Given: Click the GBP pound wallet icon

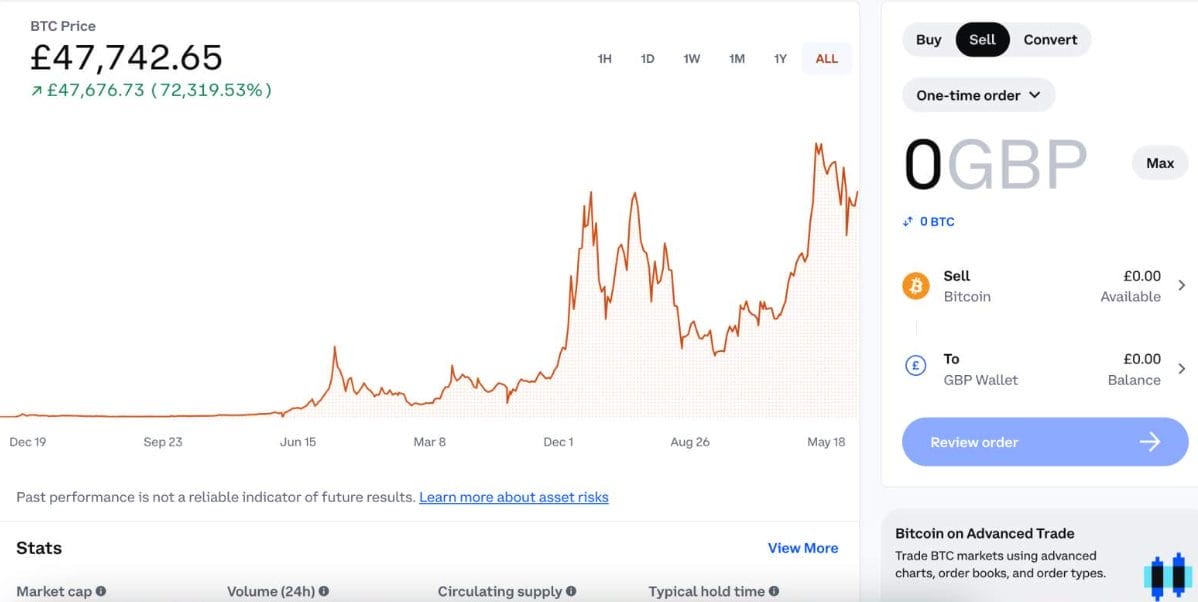Looking at the screenshot, I should 915,366.
